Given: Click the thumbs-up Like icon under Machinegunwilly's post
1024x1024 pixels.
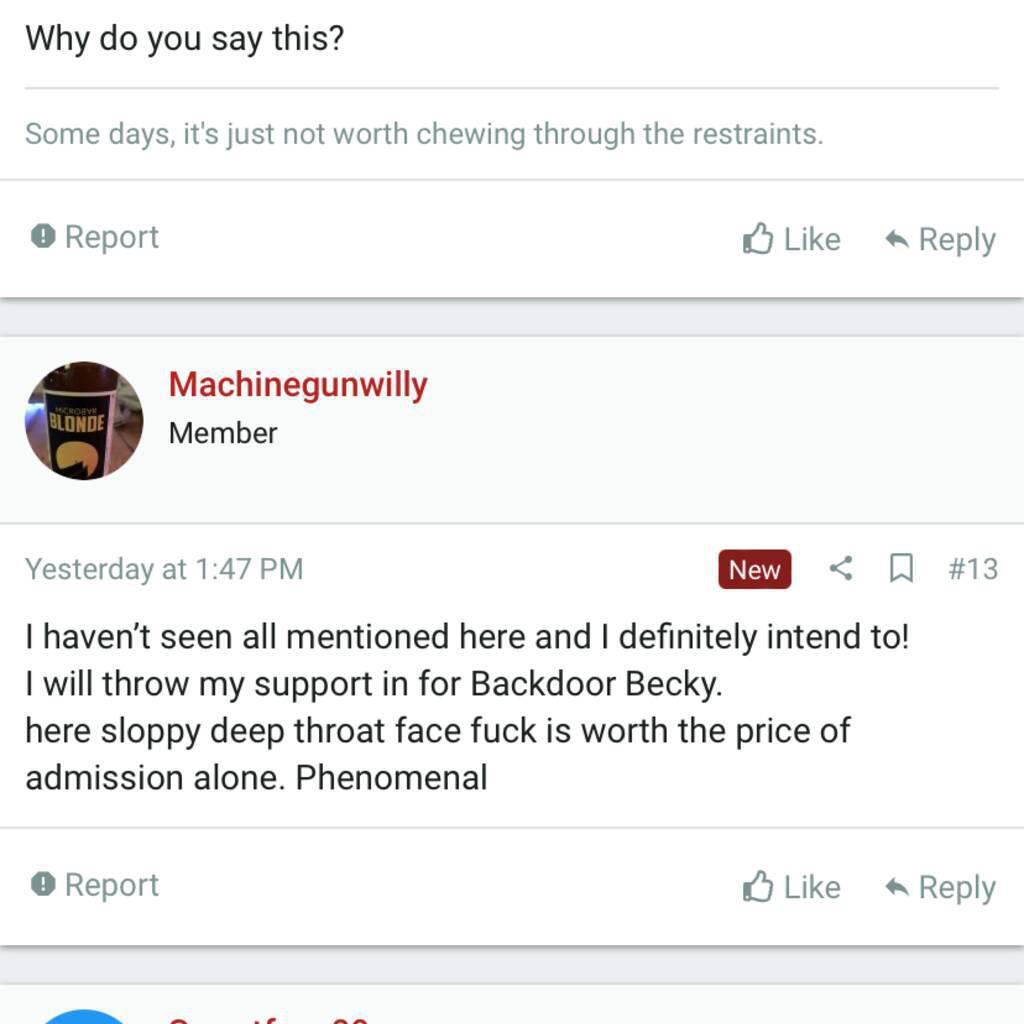Looking at the screenshot, I should (x=758, y=887).
